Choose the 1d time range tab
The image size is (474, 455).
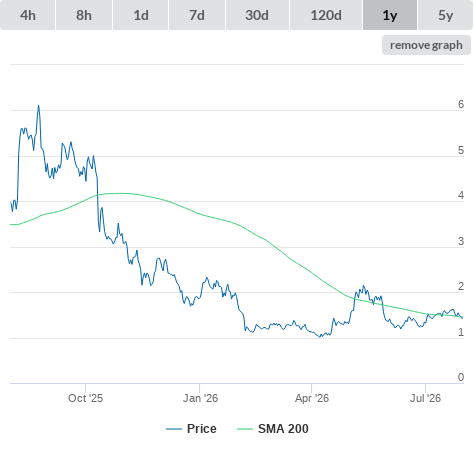141,15
